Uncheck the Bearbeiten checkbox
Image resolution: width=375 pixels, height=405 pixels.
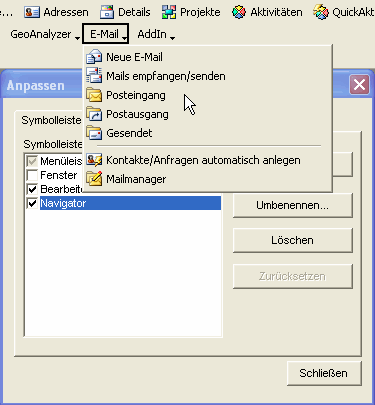coord(32,189)
